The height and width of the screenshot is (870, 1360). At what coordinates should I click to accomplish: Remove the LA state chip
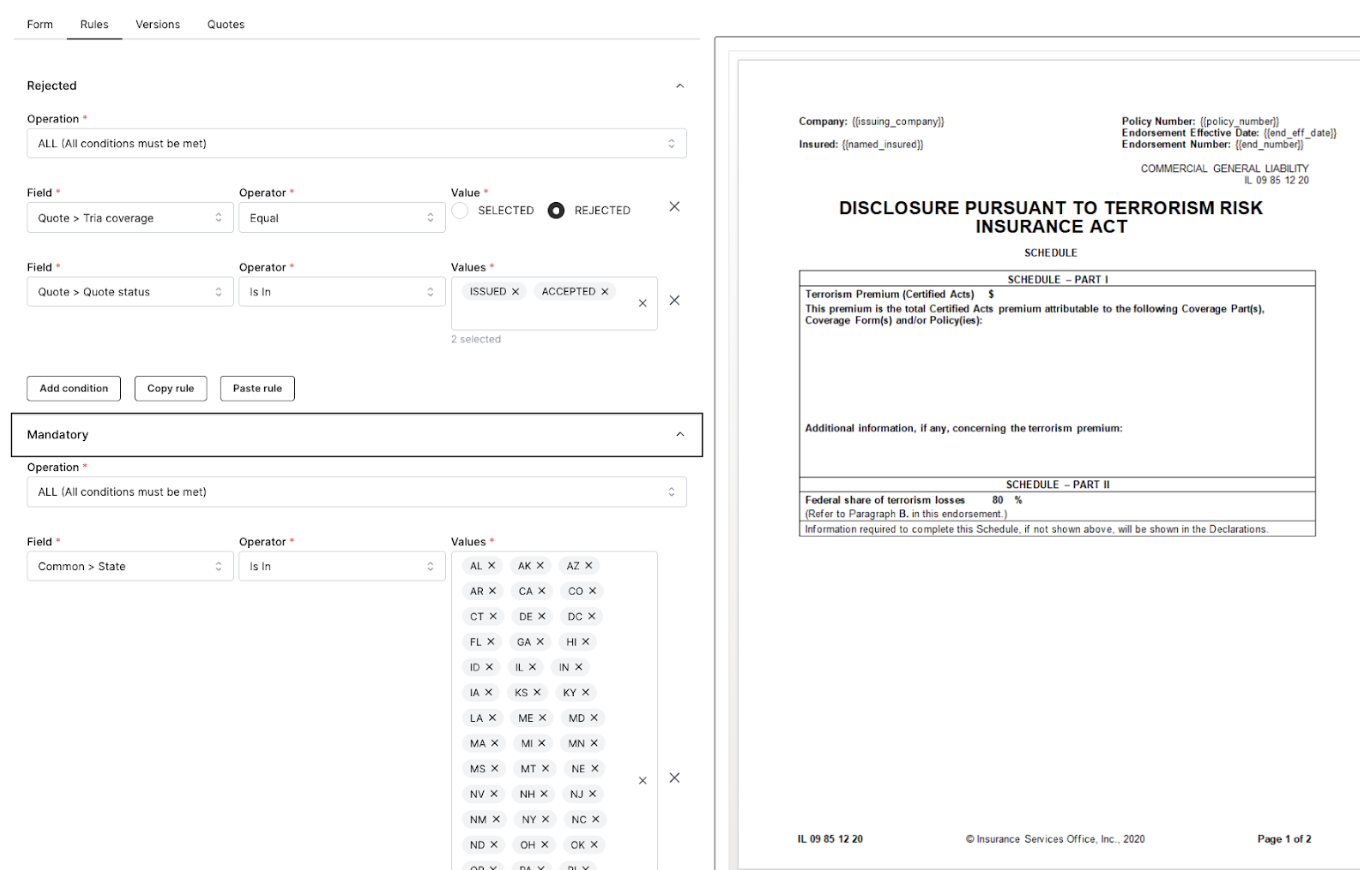tap(491, 718)
